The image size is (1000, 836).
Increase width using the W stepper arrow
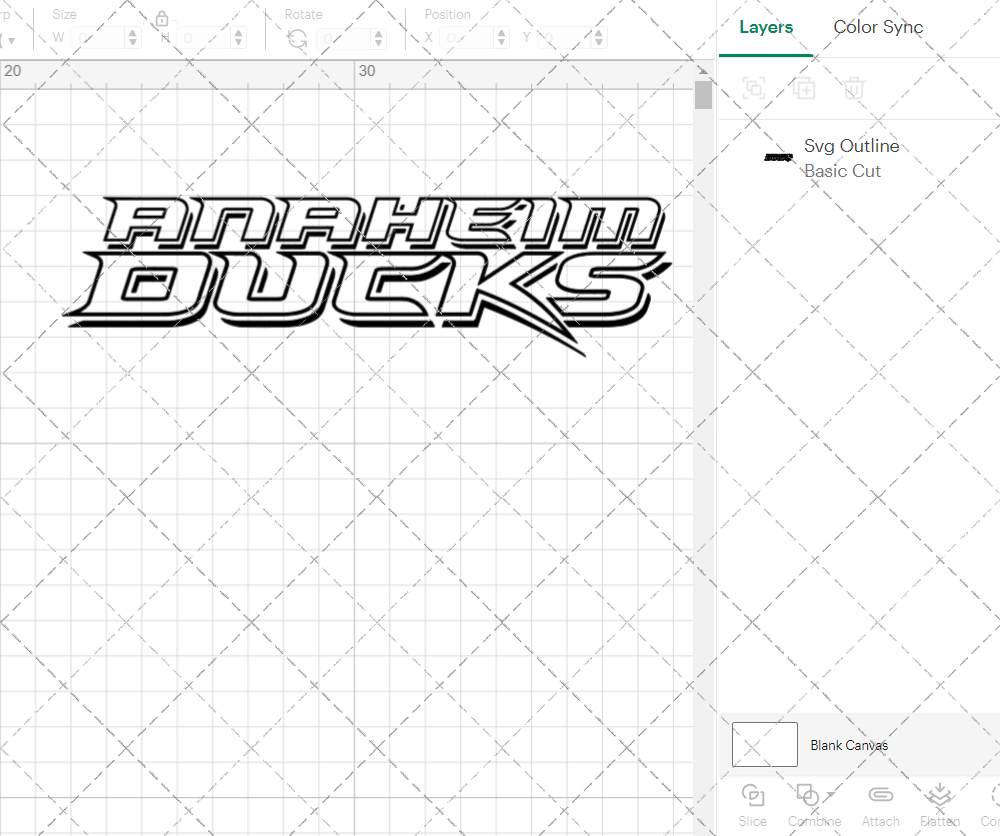click(132, 32)
